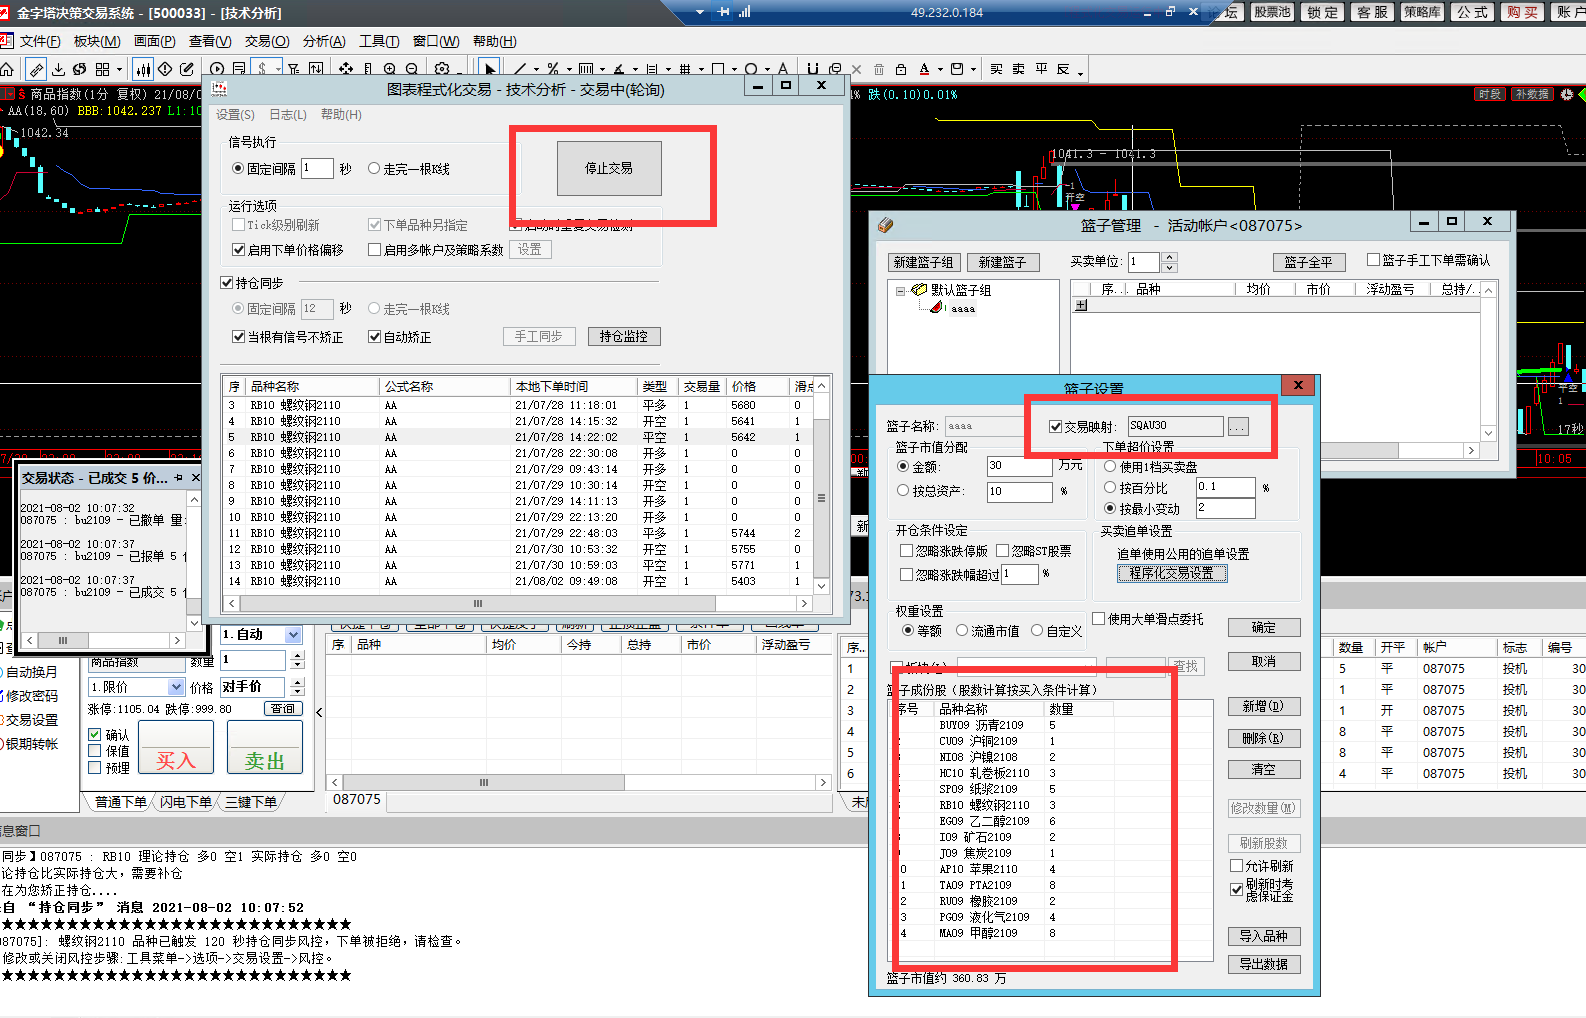
Task: Click the download data arrow icon
Action: (x=58, y=69)
